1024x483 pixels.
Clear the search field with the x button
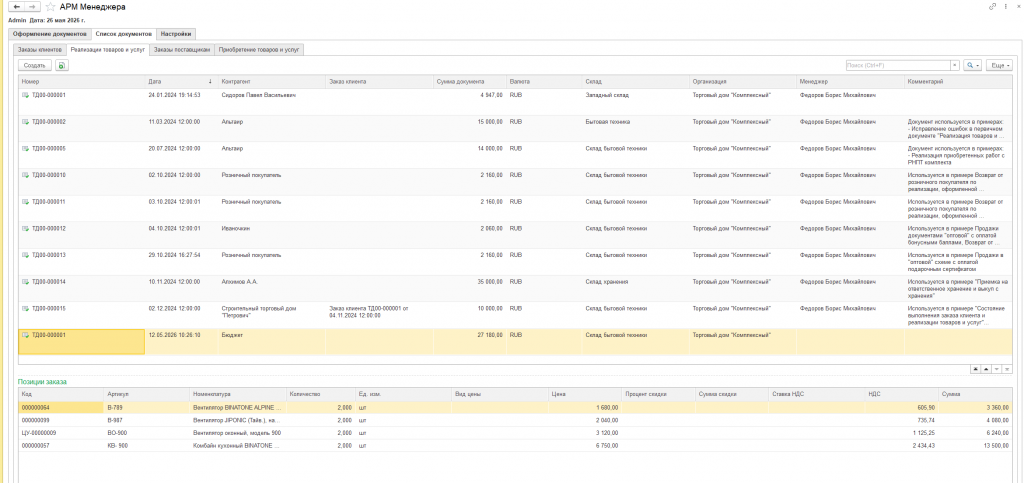(955, 65)
